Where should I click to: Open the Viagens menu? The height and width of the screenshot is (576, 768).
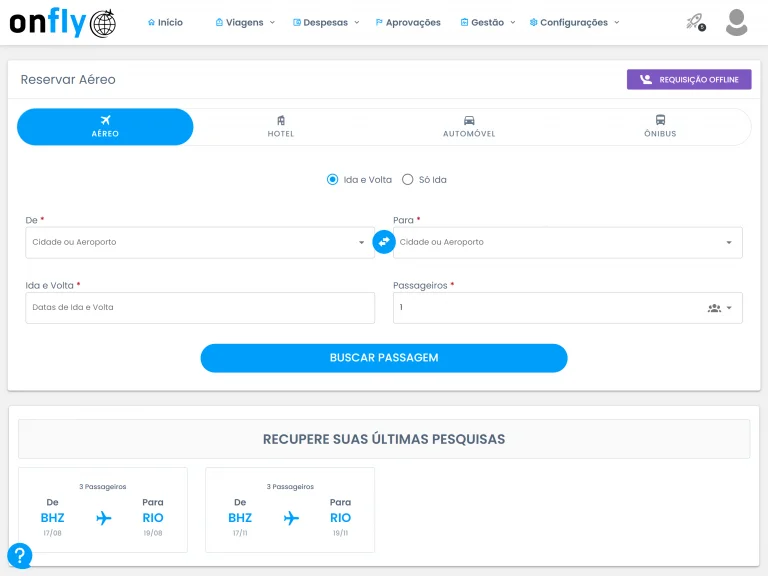245,23
